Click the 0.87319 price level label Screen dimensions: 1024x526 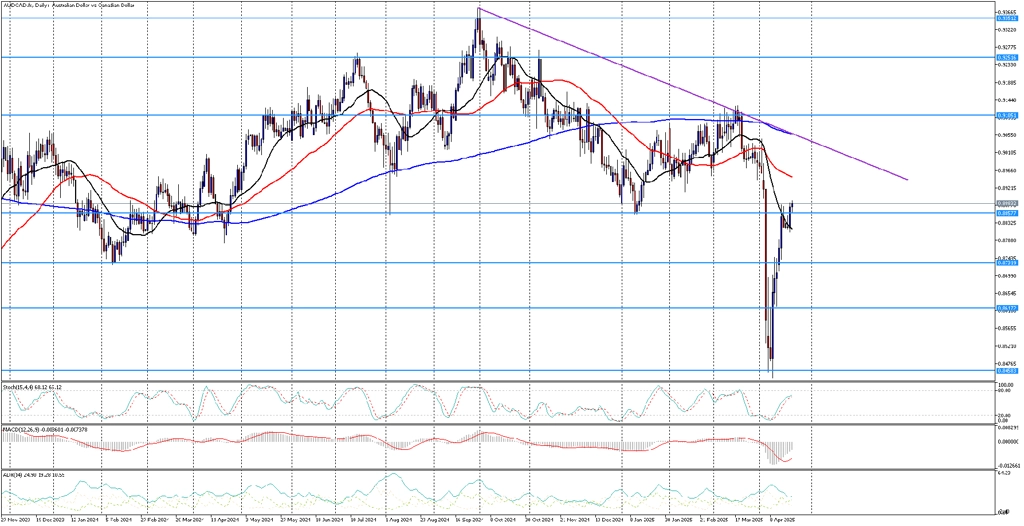[x=1008, y=263]
